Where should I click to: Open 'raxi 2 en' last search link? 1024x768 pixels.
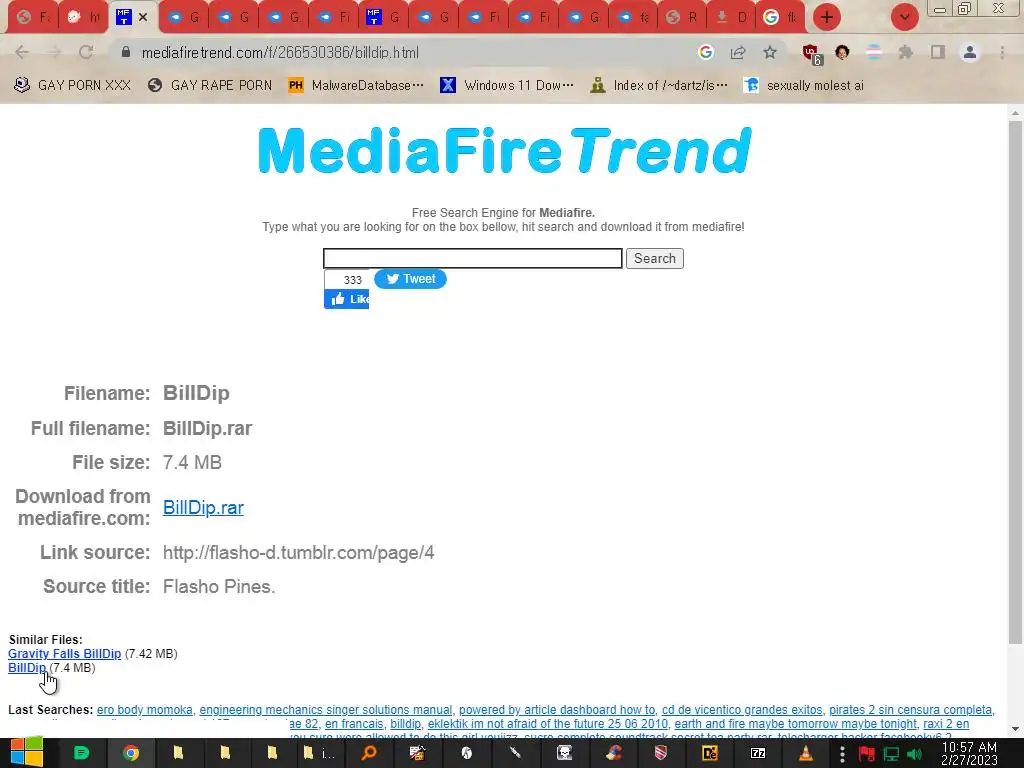(946, 724)
